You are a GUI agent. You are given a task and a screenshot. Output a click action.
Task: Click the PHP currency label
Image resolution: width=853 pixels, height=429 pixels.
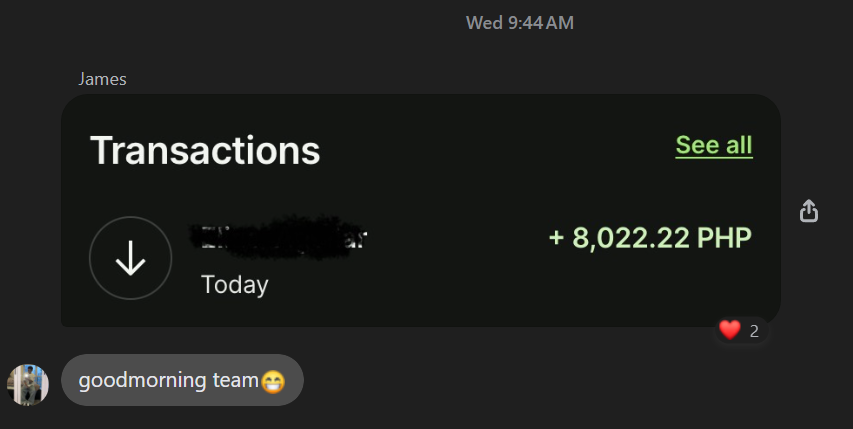tap(724, 238)
